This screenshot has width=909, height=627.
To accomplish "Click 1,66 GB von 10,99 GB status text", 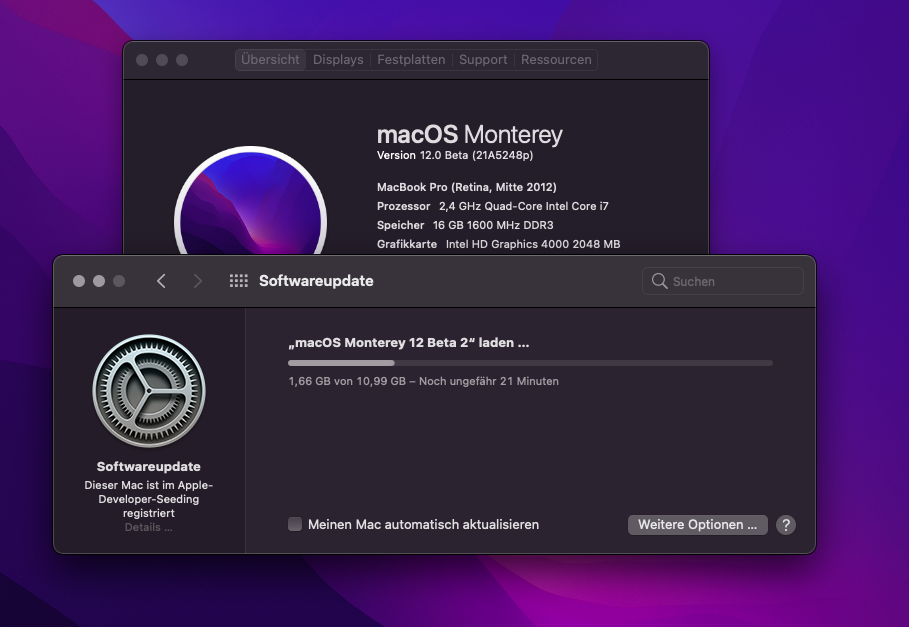I will pos(423,381).
